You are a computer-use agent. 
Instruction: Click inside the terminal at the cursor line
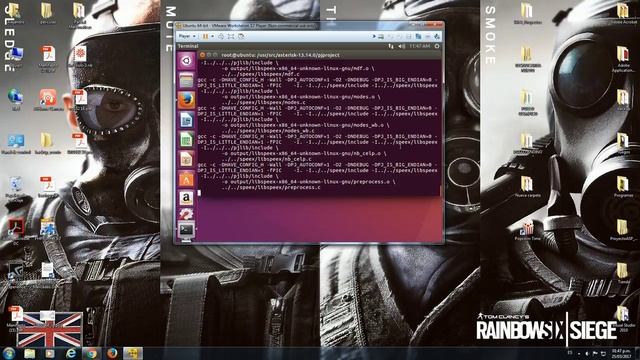click(199, 193)
